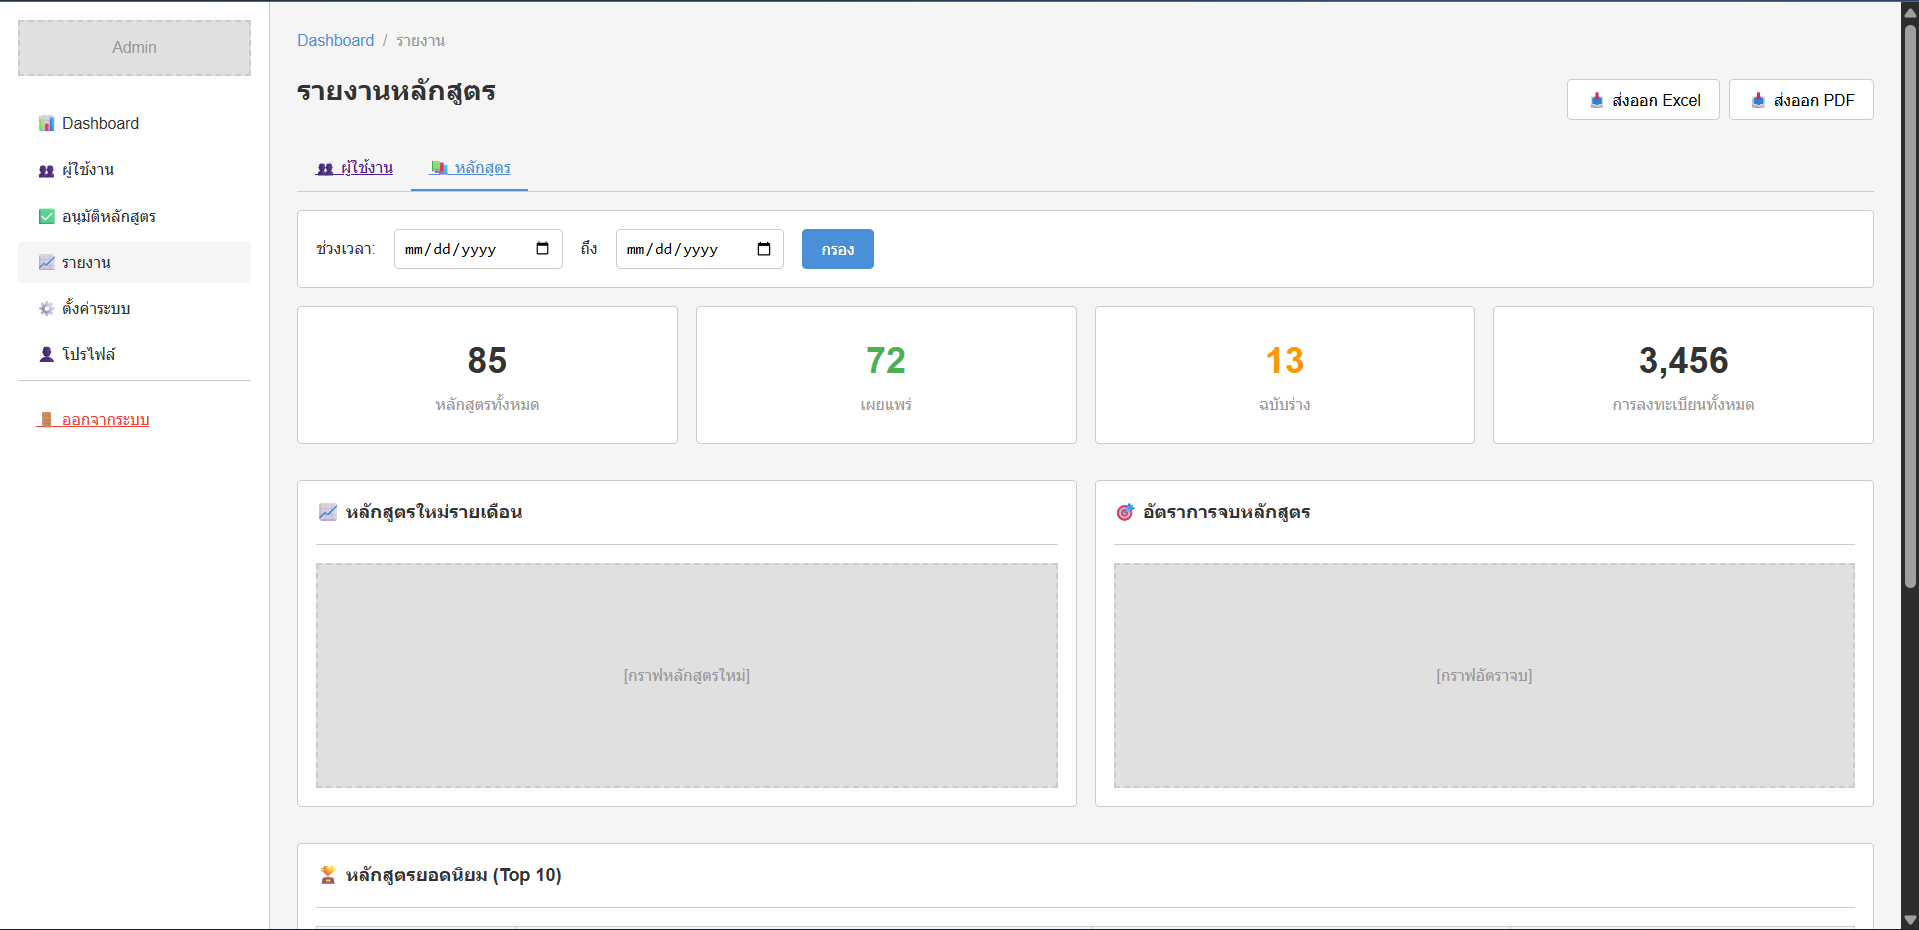Click the 3,456 total registrations card
This screenshot has height=930, width=1919.
point(1682,375)
